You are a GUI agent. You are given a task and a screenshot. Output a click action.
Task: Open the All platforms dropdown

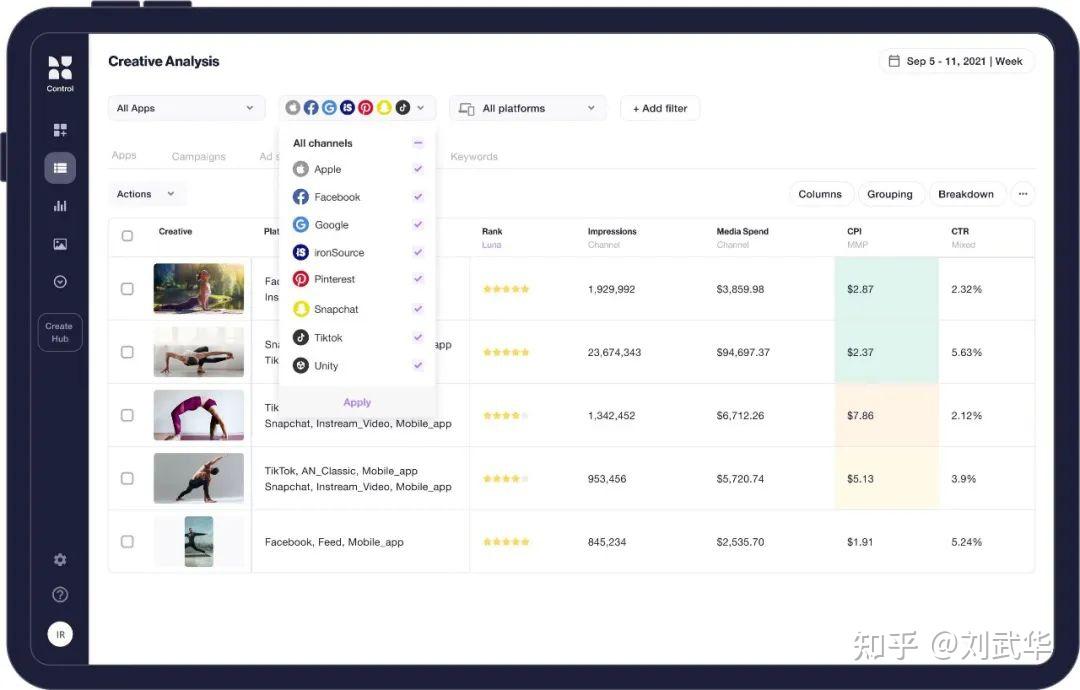click(527, 107)
